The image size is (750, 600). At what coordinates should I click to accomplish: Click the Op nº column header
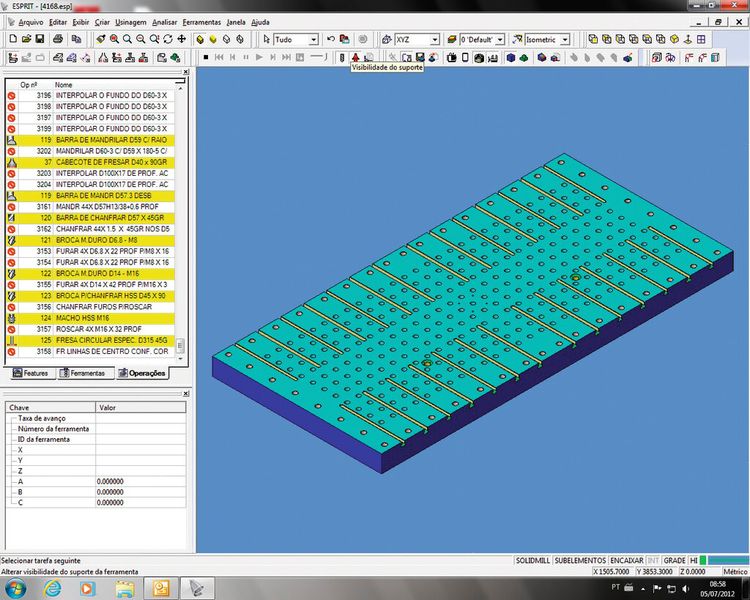[x=28, y=85]
